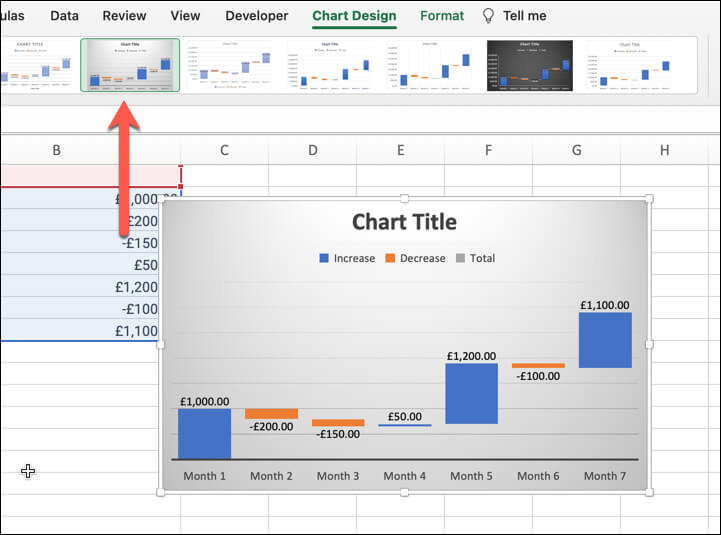The width and height of the screenshot is (721, 535).
Task: Click the blue Increase legend swatch
Action: (x=324, y=258)
